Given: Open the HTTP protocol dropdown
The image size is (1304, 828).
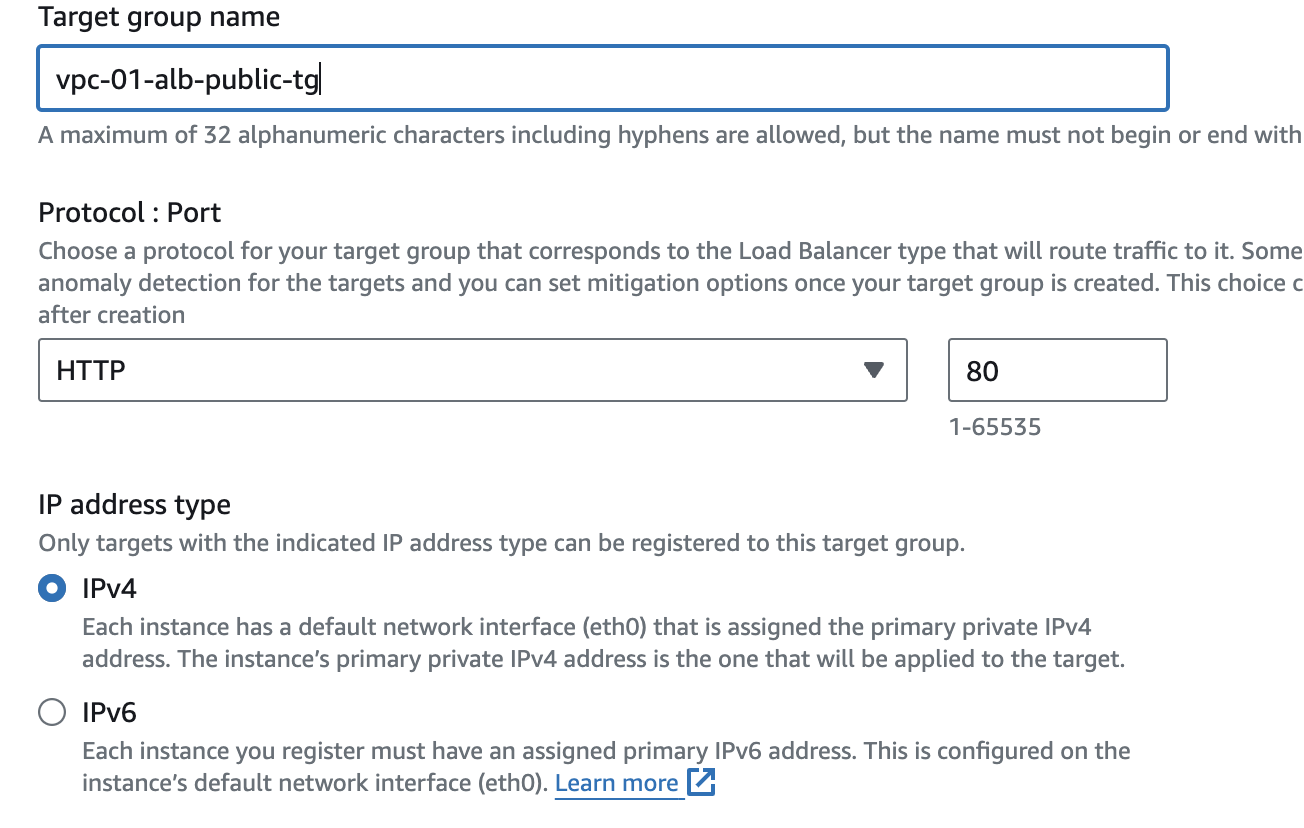Looking at the screenshot, I should pos(472,371).
